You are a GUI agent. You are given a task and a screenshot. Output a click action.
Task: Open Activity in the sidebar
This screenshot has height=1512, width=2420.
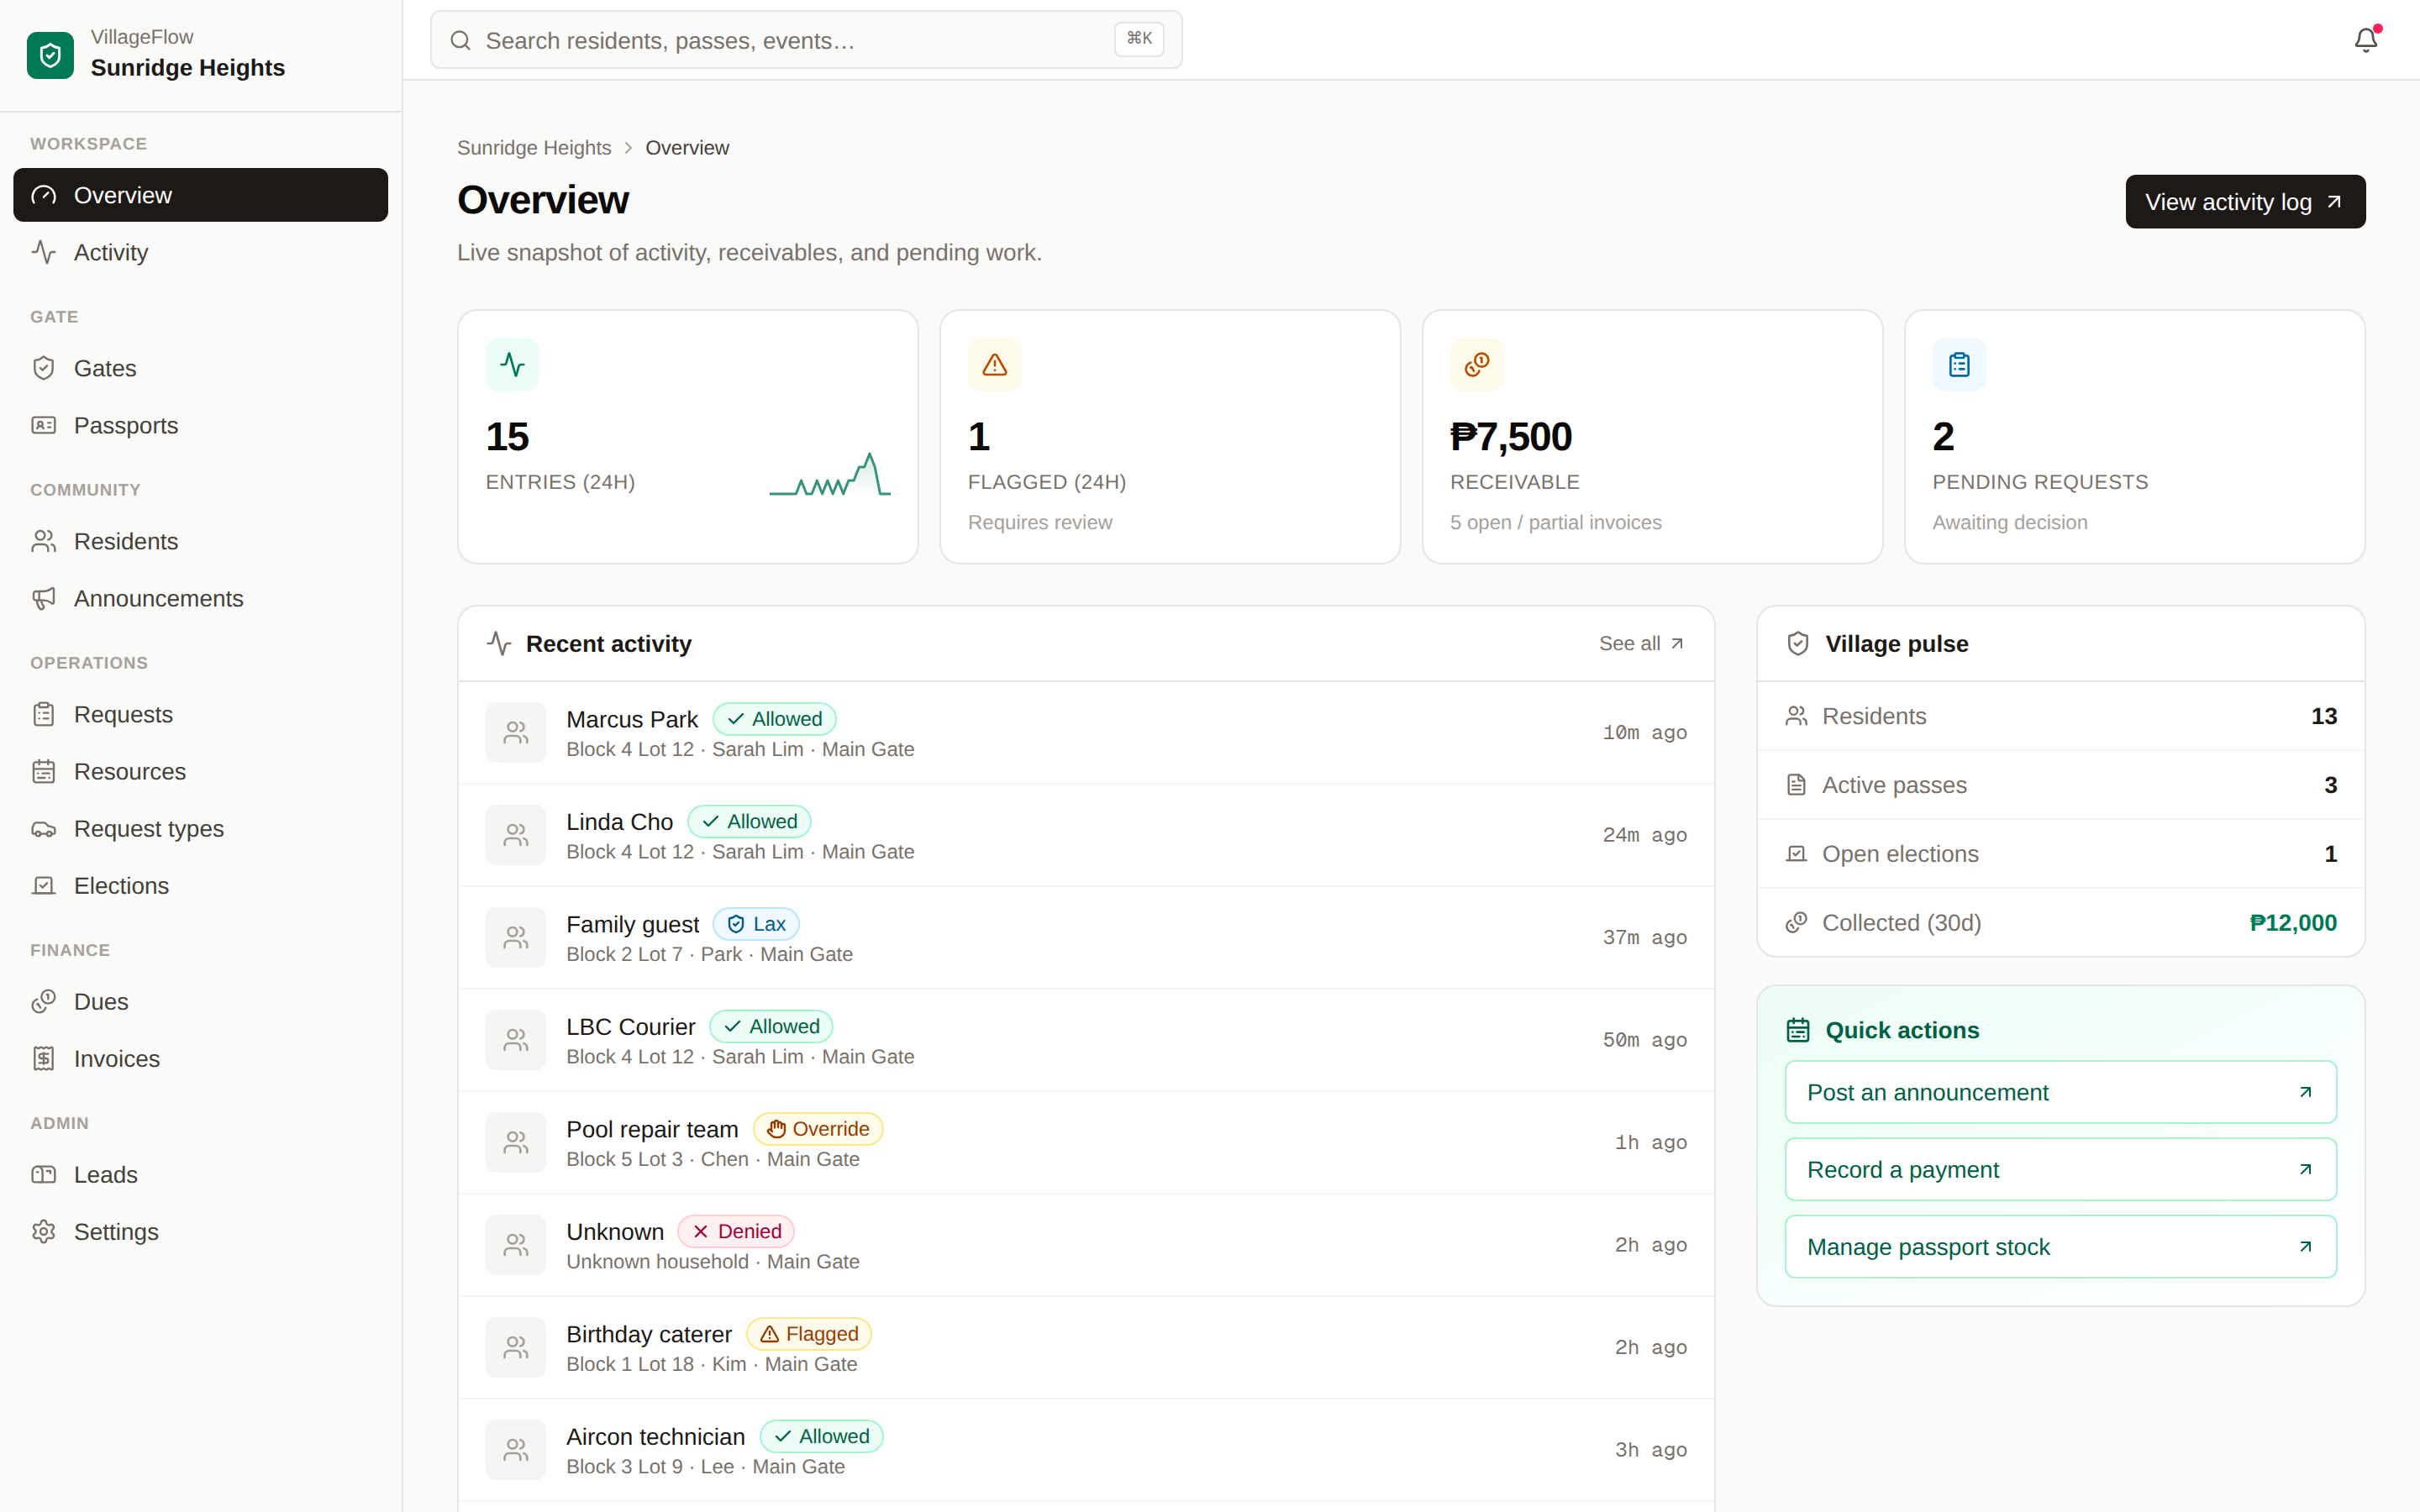pos(200,252)
